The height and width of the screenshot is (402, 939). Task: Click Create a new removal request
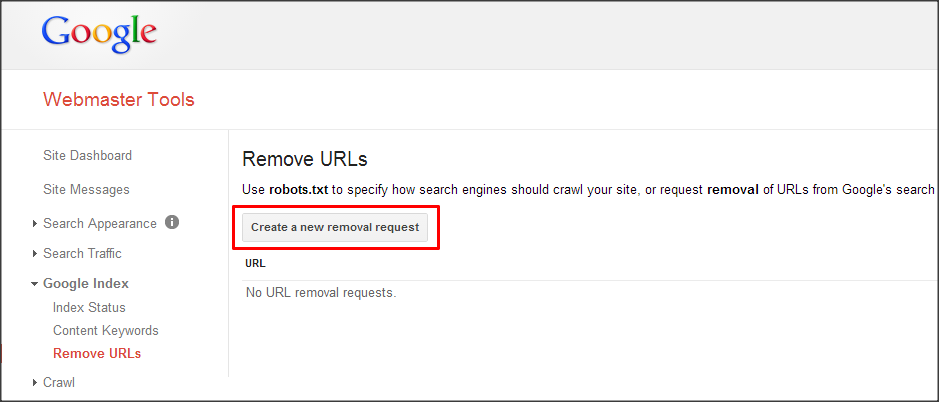tap(335, 228)
